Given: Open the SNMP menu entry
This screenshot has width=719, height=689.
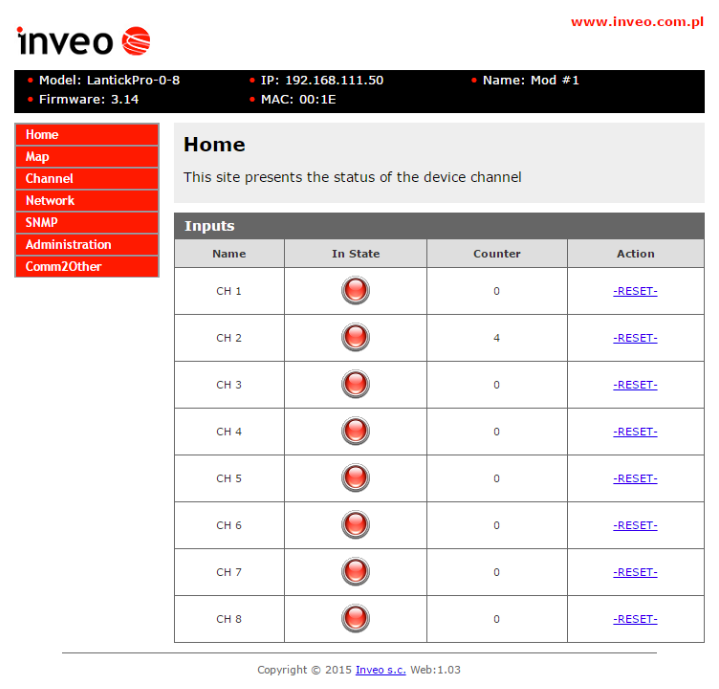Looking at the screenshot, I should [87, 223].
